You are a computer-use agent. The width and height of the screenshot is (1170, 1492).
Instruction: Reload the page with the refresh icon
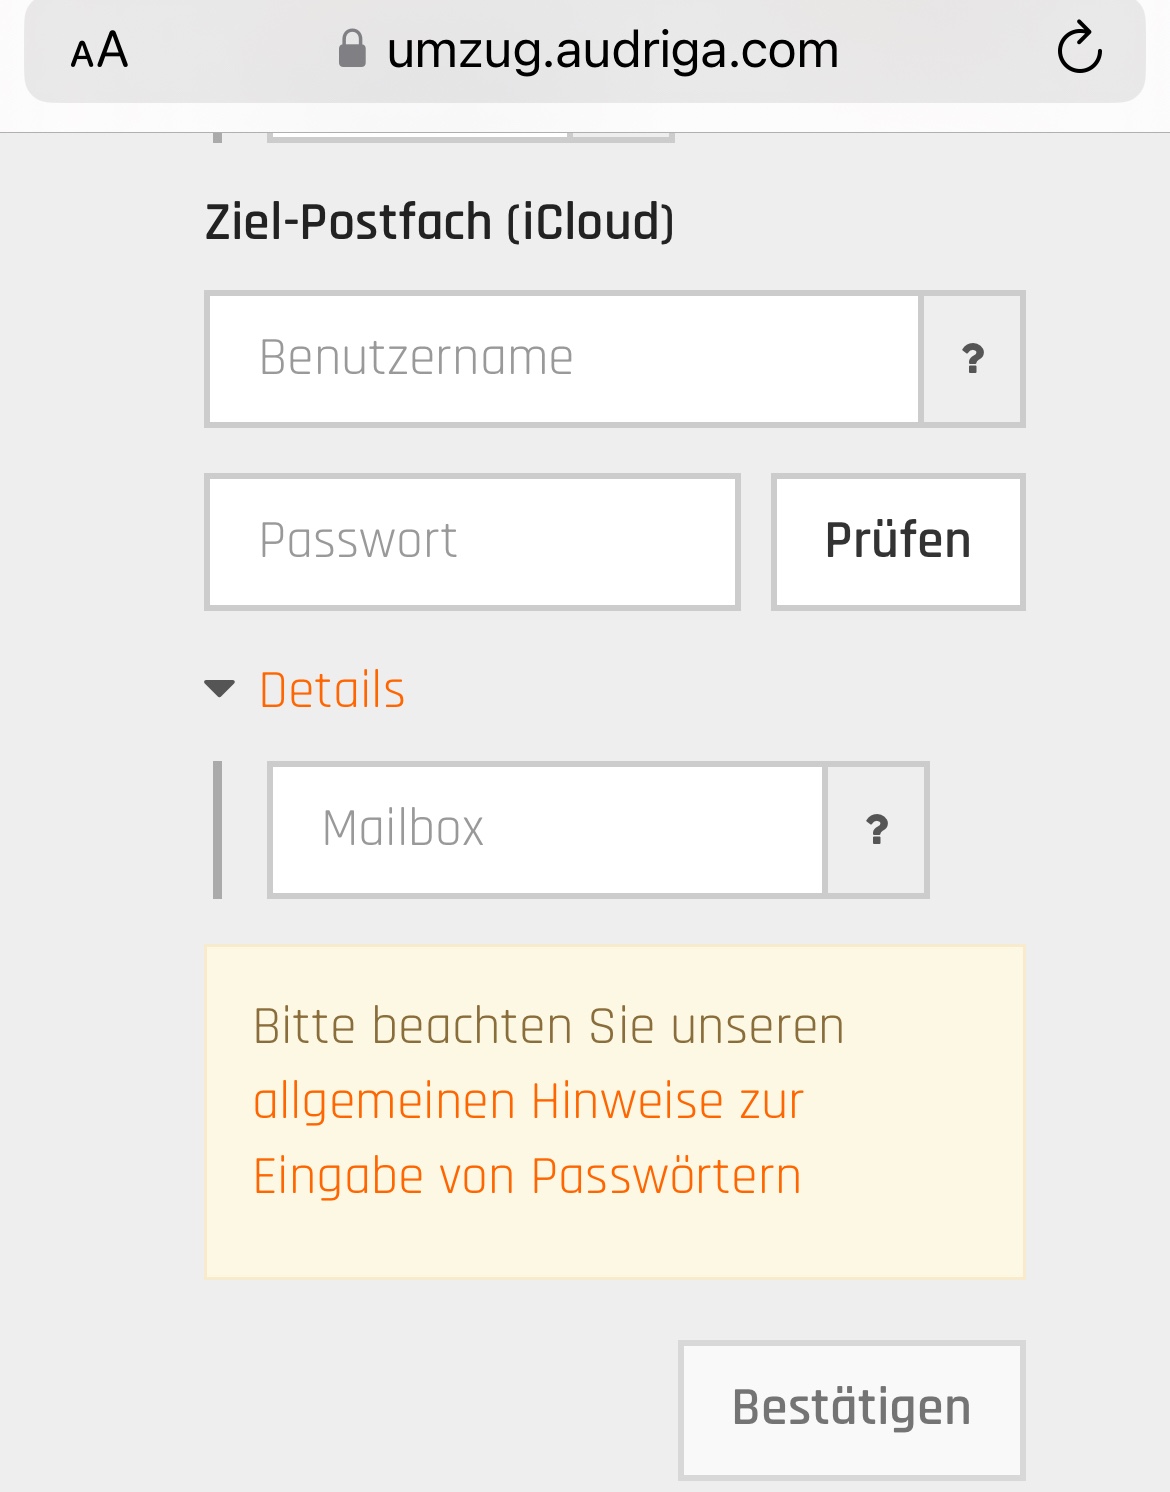click(x=1079, y=50)
